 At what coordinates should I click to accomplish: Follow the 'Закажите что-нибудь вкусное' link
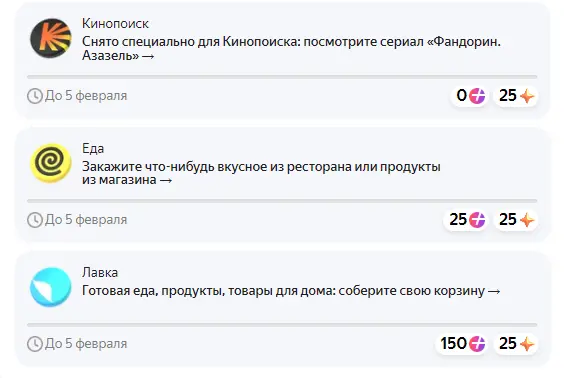[x=261, y=173]
